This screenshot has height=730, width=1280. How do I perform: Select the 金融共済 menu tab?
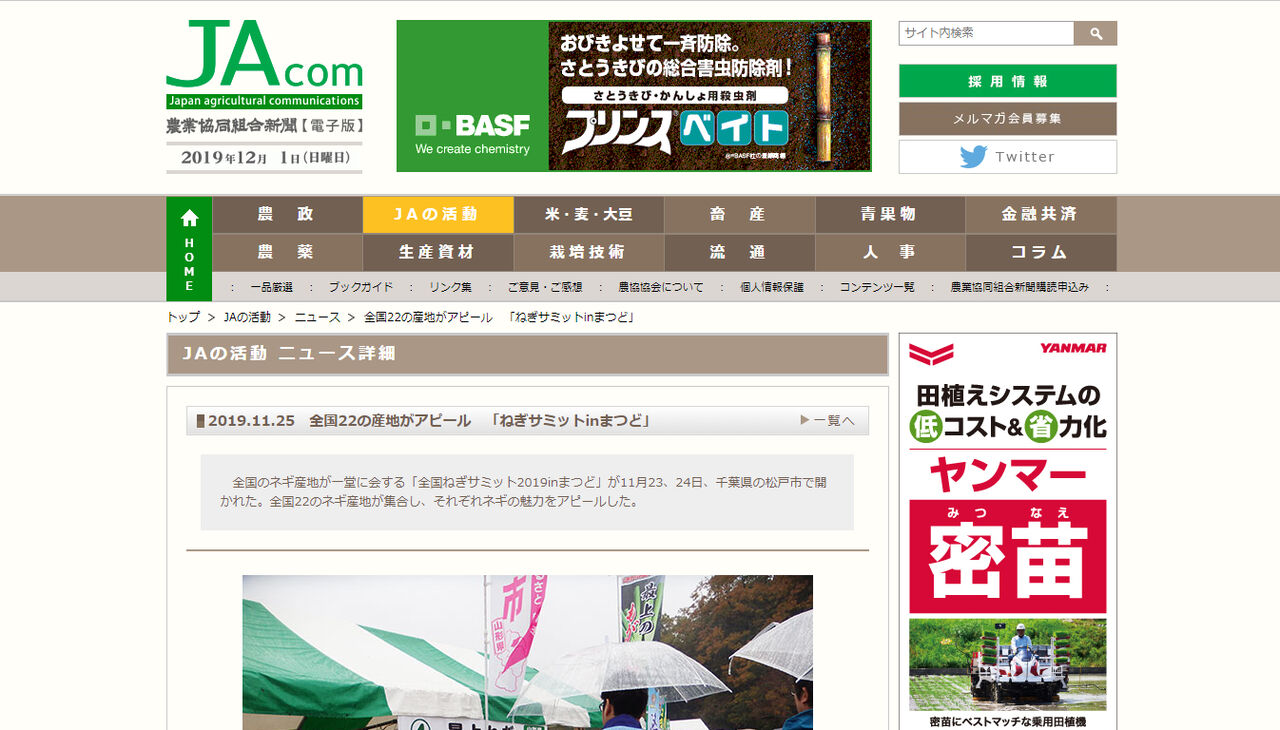(x=1041, y=214)
